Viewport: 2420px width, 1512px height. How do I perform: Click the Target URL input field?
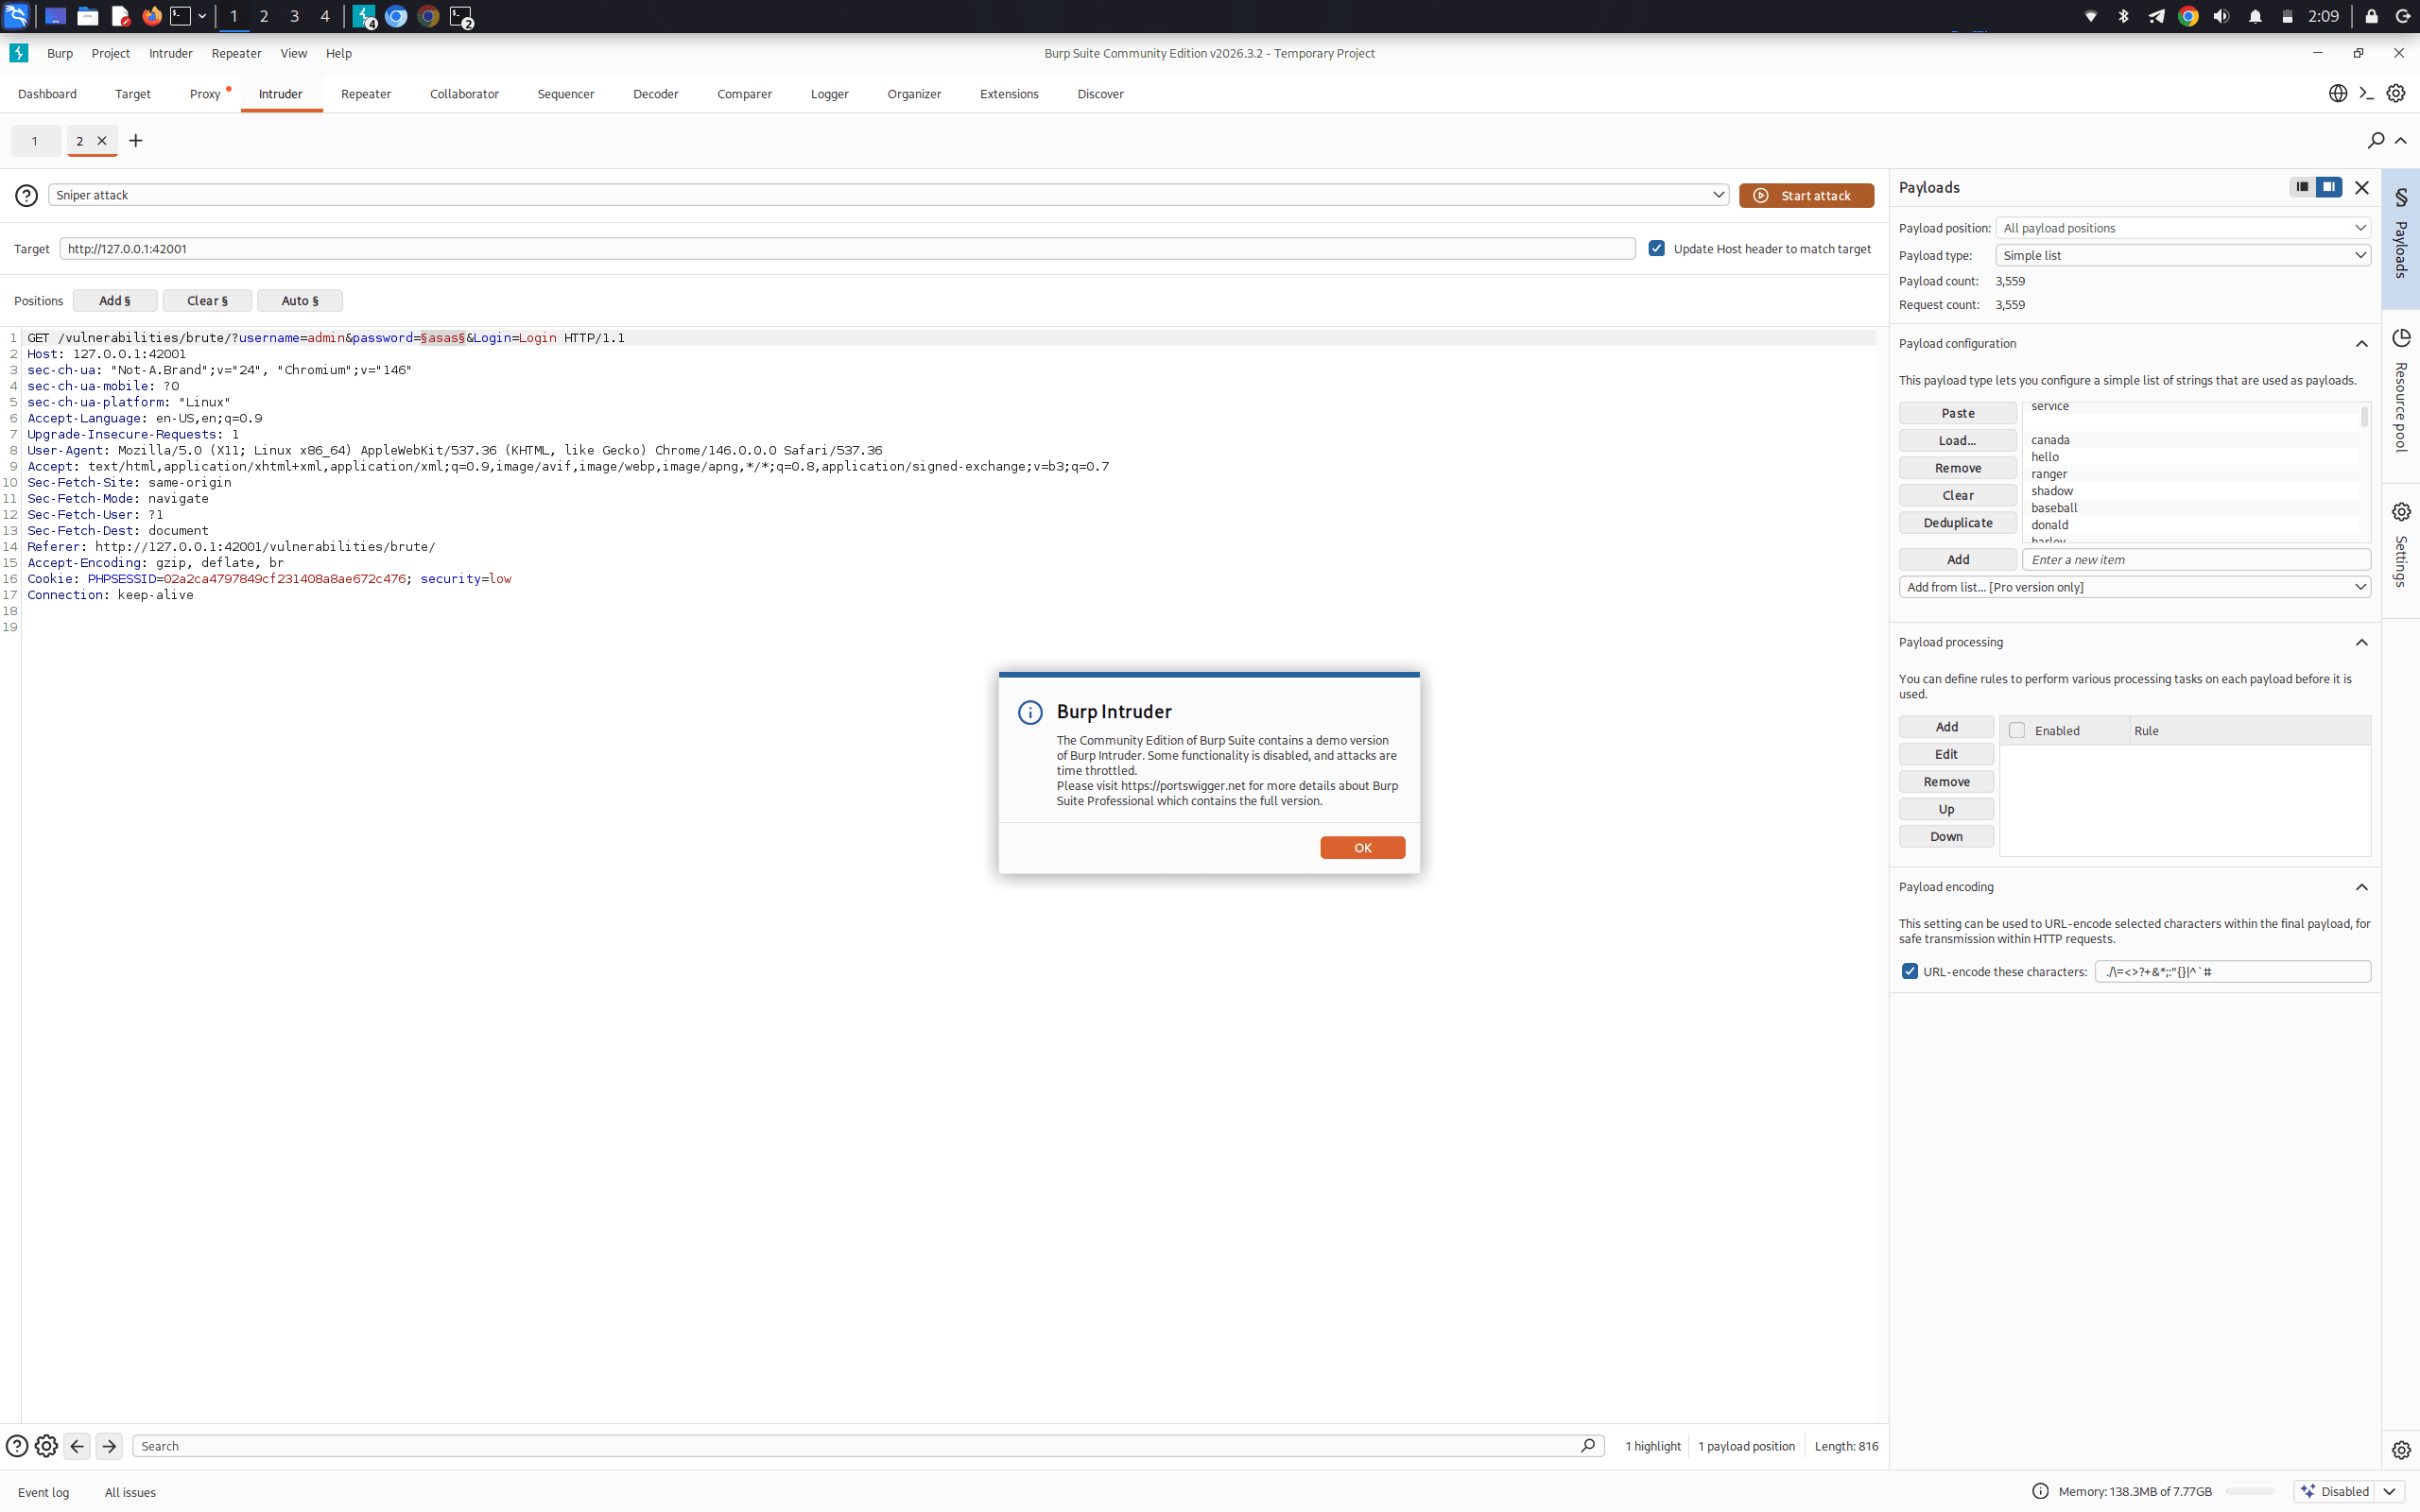click(x=847, y=248)
